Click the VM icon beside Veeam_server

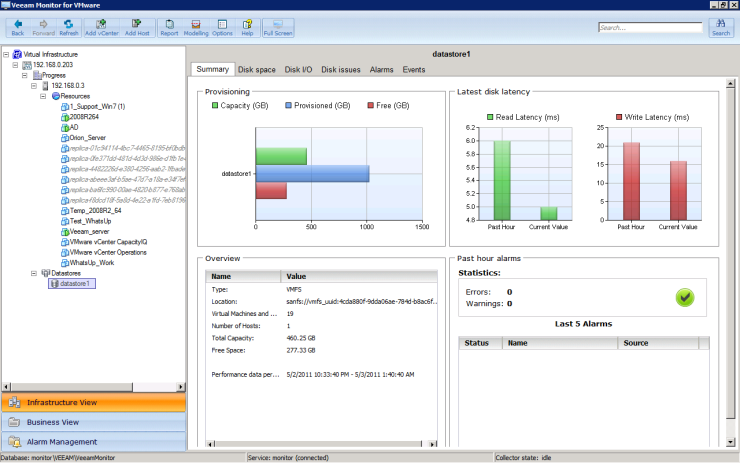[65, 232]
